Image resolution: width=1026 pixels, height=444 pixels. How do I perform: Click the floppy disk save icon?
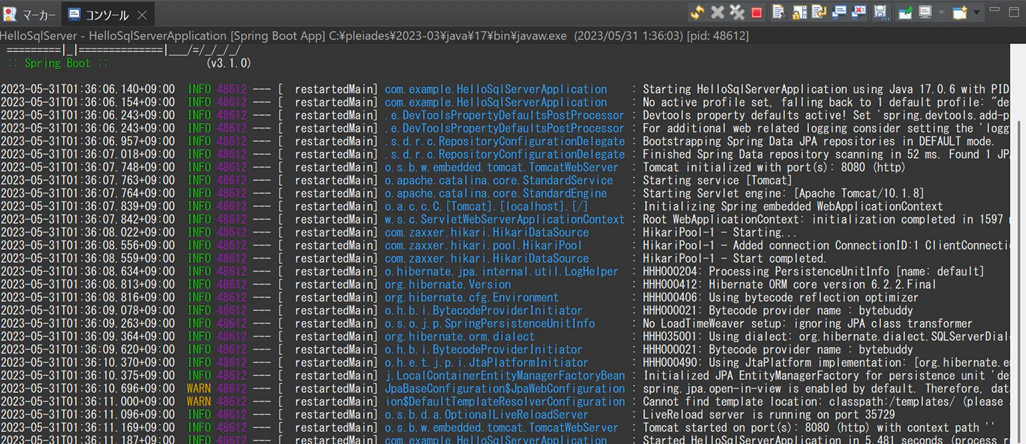881,12
